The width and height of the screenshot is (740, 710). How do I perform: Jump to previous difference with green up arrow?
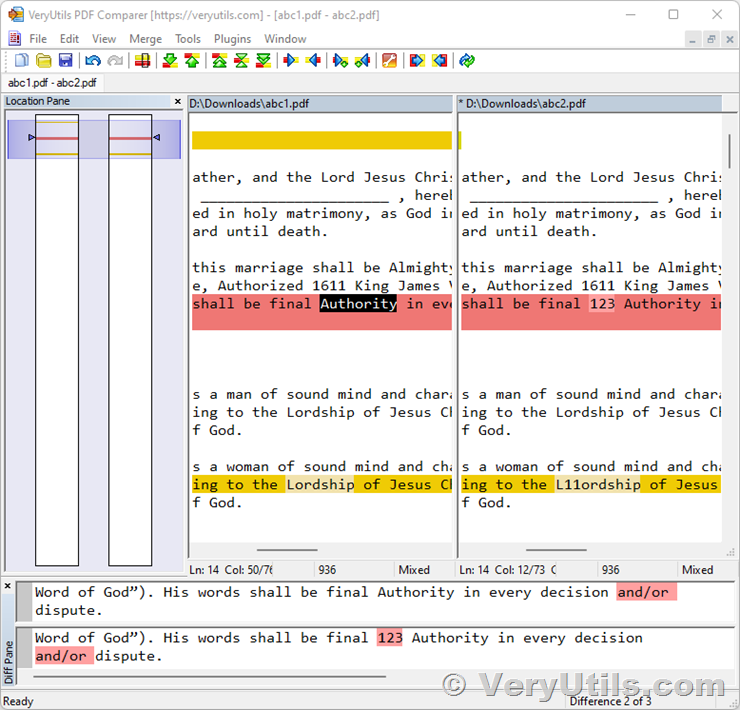click(192, 60)
